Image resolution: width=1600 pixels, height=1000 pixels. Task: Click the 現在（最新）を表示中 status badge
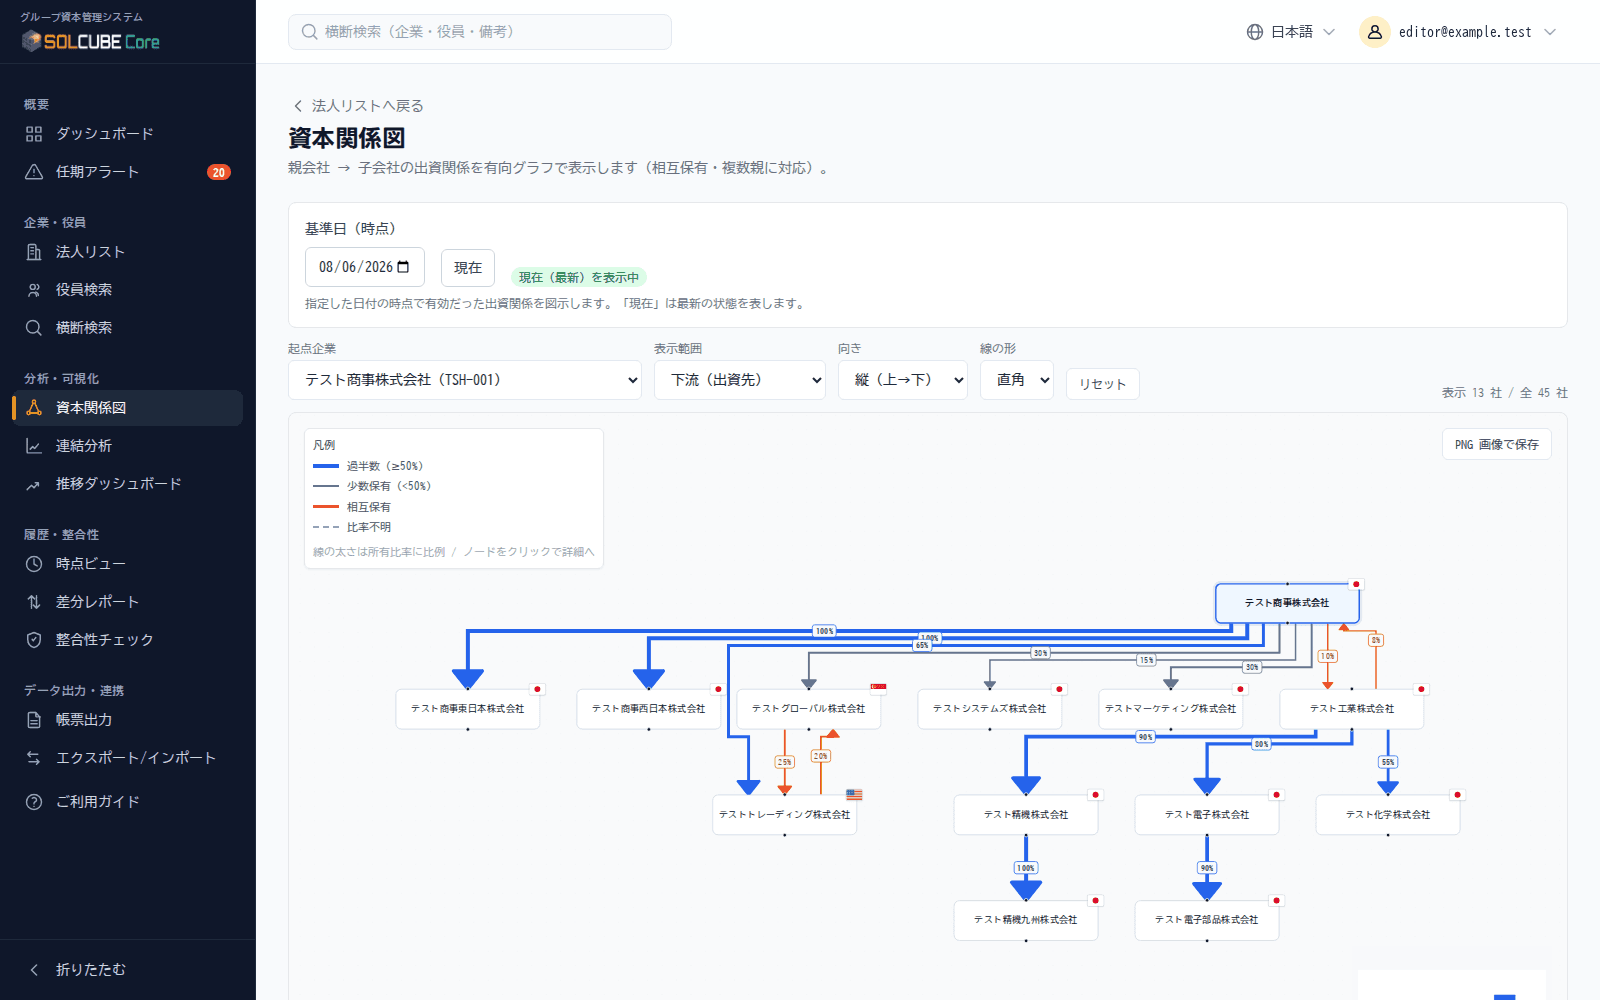pyautogui.click(x=579, y=278)
